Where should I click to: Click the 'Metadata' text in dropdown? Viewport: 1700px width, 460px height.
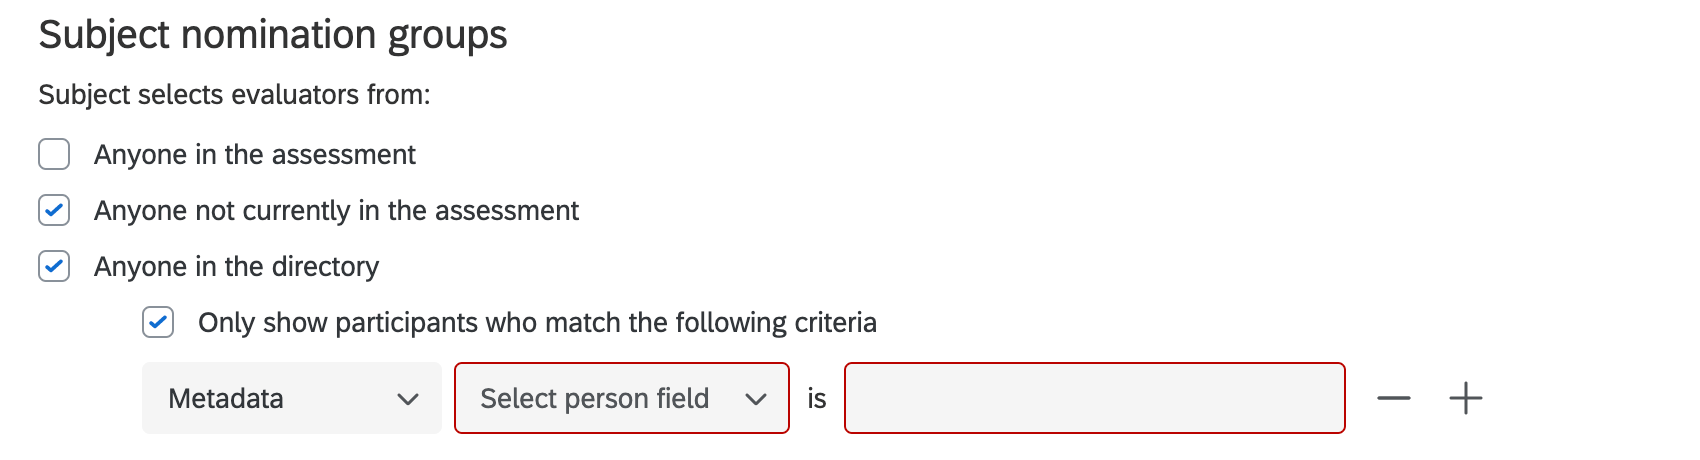226,399
